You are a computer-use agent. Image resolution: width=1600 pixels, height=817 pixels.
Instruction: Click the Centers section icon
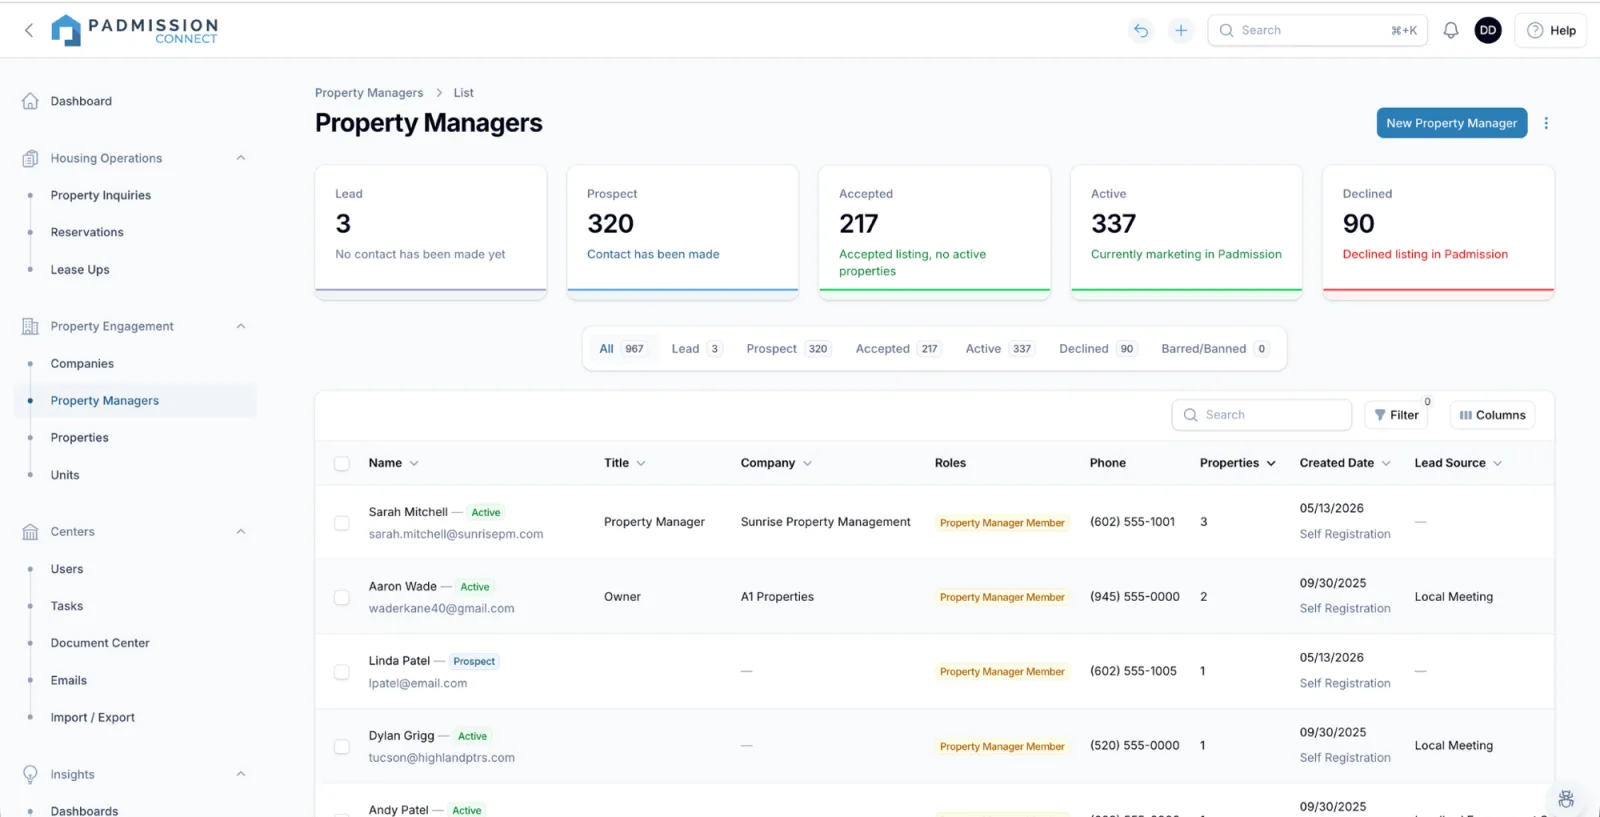(30, 532)
